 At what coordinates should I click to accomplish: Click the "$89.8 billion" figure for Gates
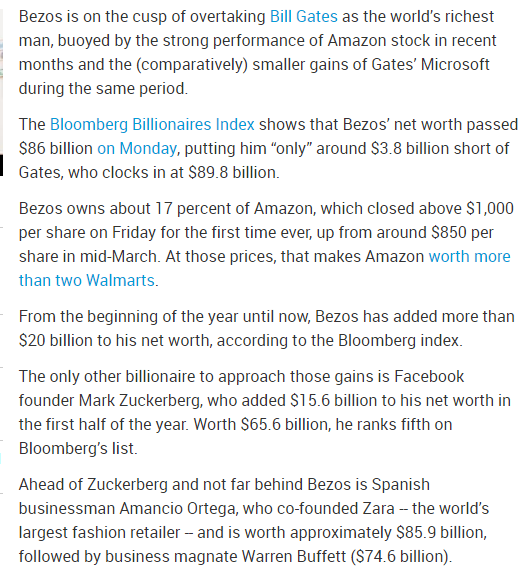click(x=233, y=172)
